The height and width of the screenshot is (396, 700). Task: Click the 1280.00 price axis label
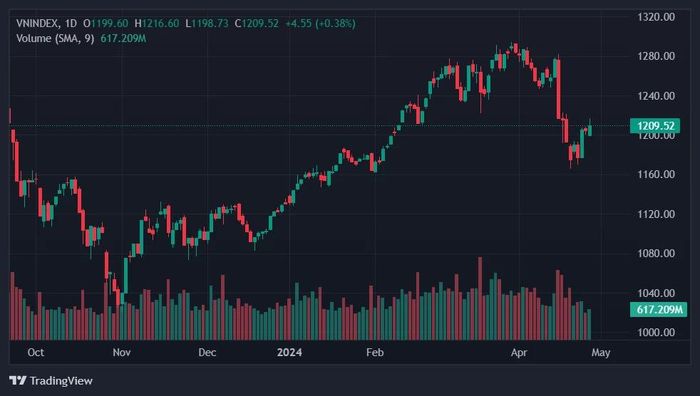tap(656, 56)
